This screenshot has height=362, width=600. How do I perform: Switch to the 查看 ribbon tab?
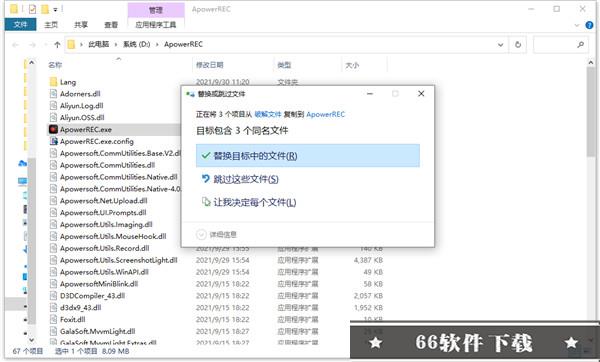click(111, 25)
